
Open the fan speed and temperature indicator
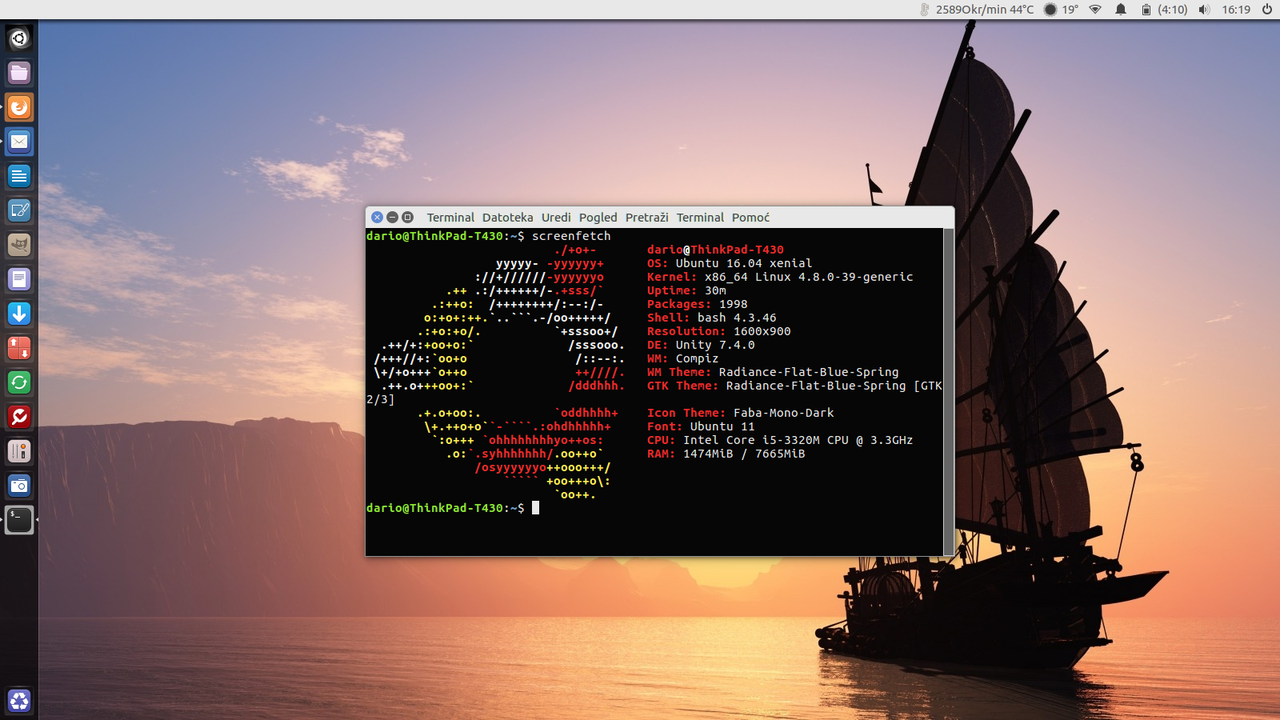click(x=975, y=9)
